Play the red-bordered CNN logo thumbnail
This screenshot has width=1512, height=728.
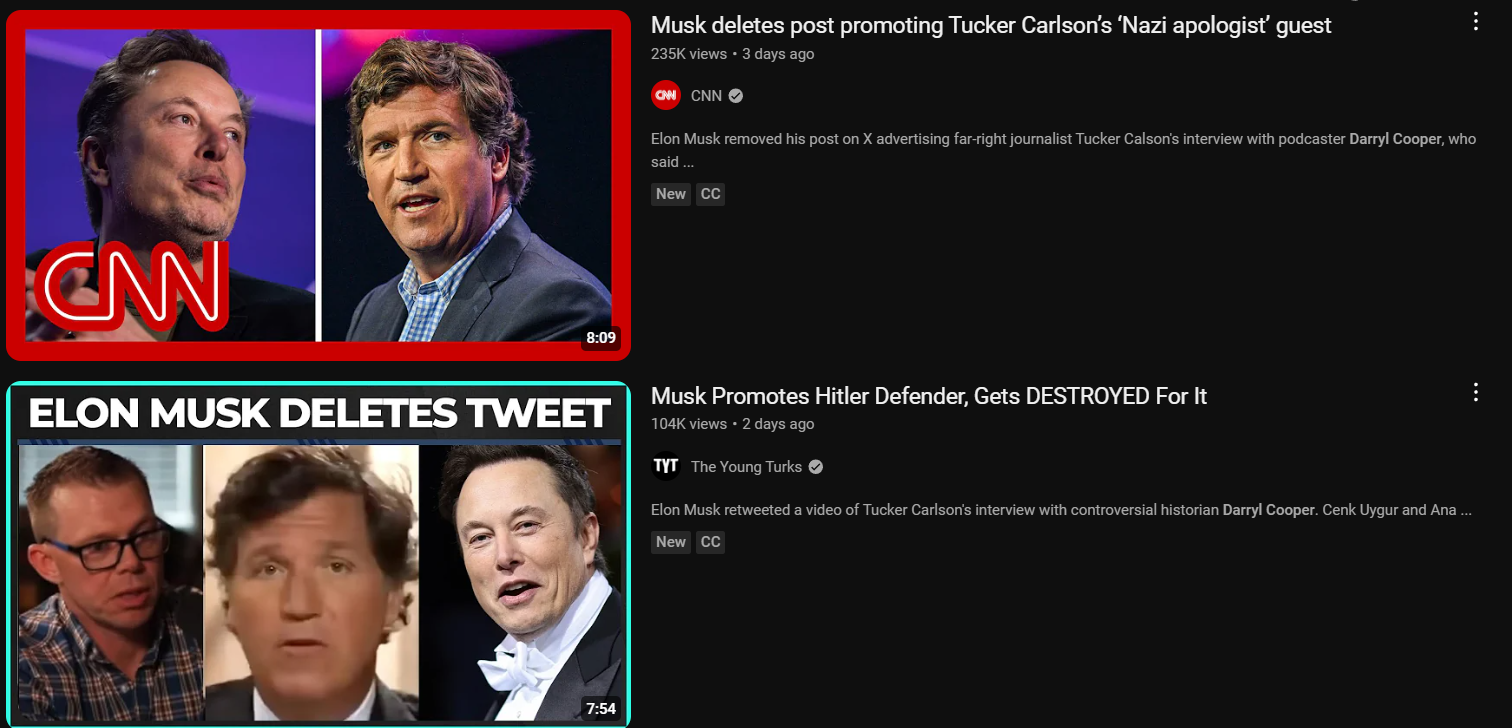click(x=318, y=185)
